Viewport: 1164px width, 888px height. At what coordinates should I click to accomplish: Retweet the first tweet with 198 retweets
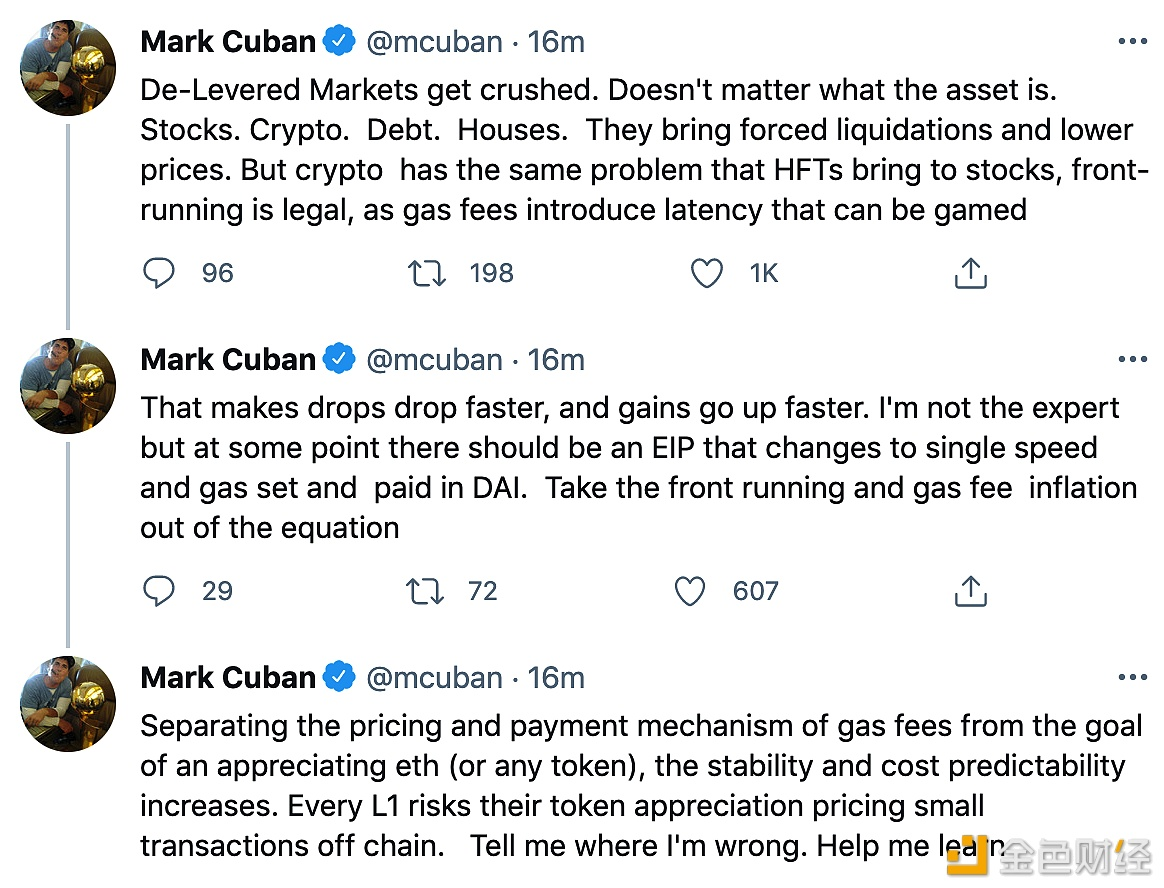[x=427, y=273]
